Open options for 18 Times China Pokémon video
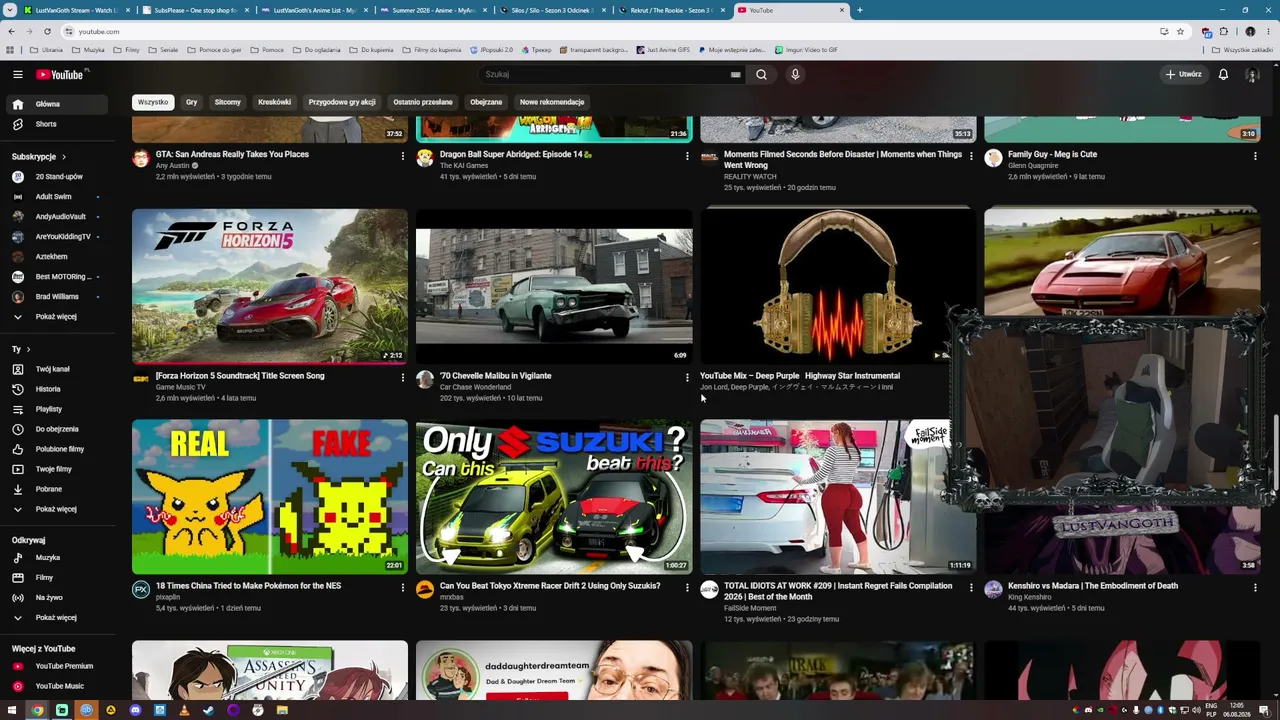This screenshot has width=1280, height=720. pos(403,587)
